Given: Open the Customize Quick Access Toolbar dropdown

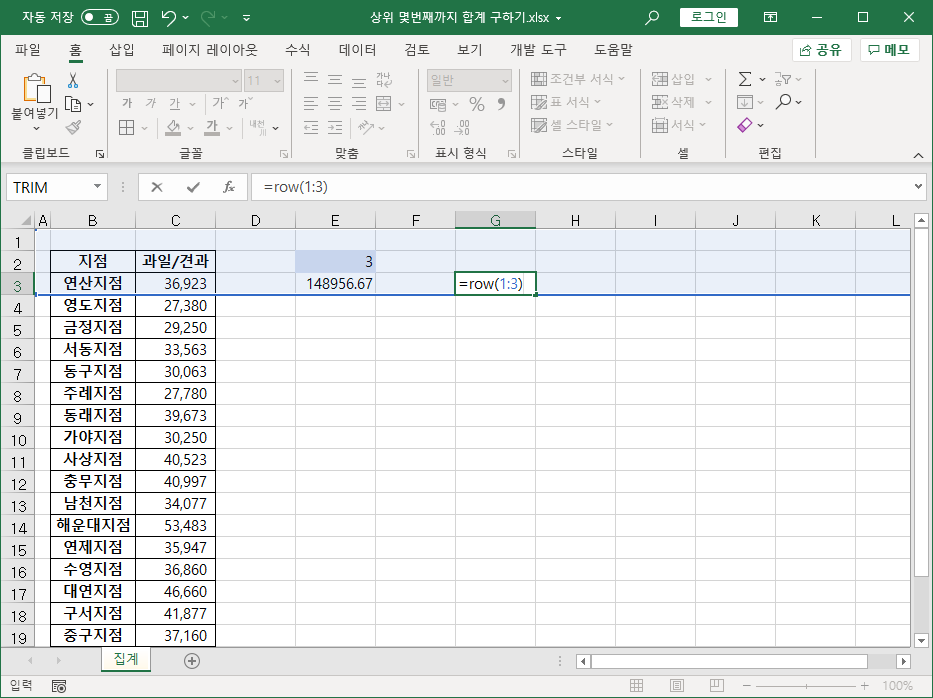Looking at the screenshot, I should click(246, 18).
